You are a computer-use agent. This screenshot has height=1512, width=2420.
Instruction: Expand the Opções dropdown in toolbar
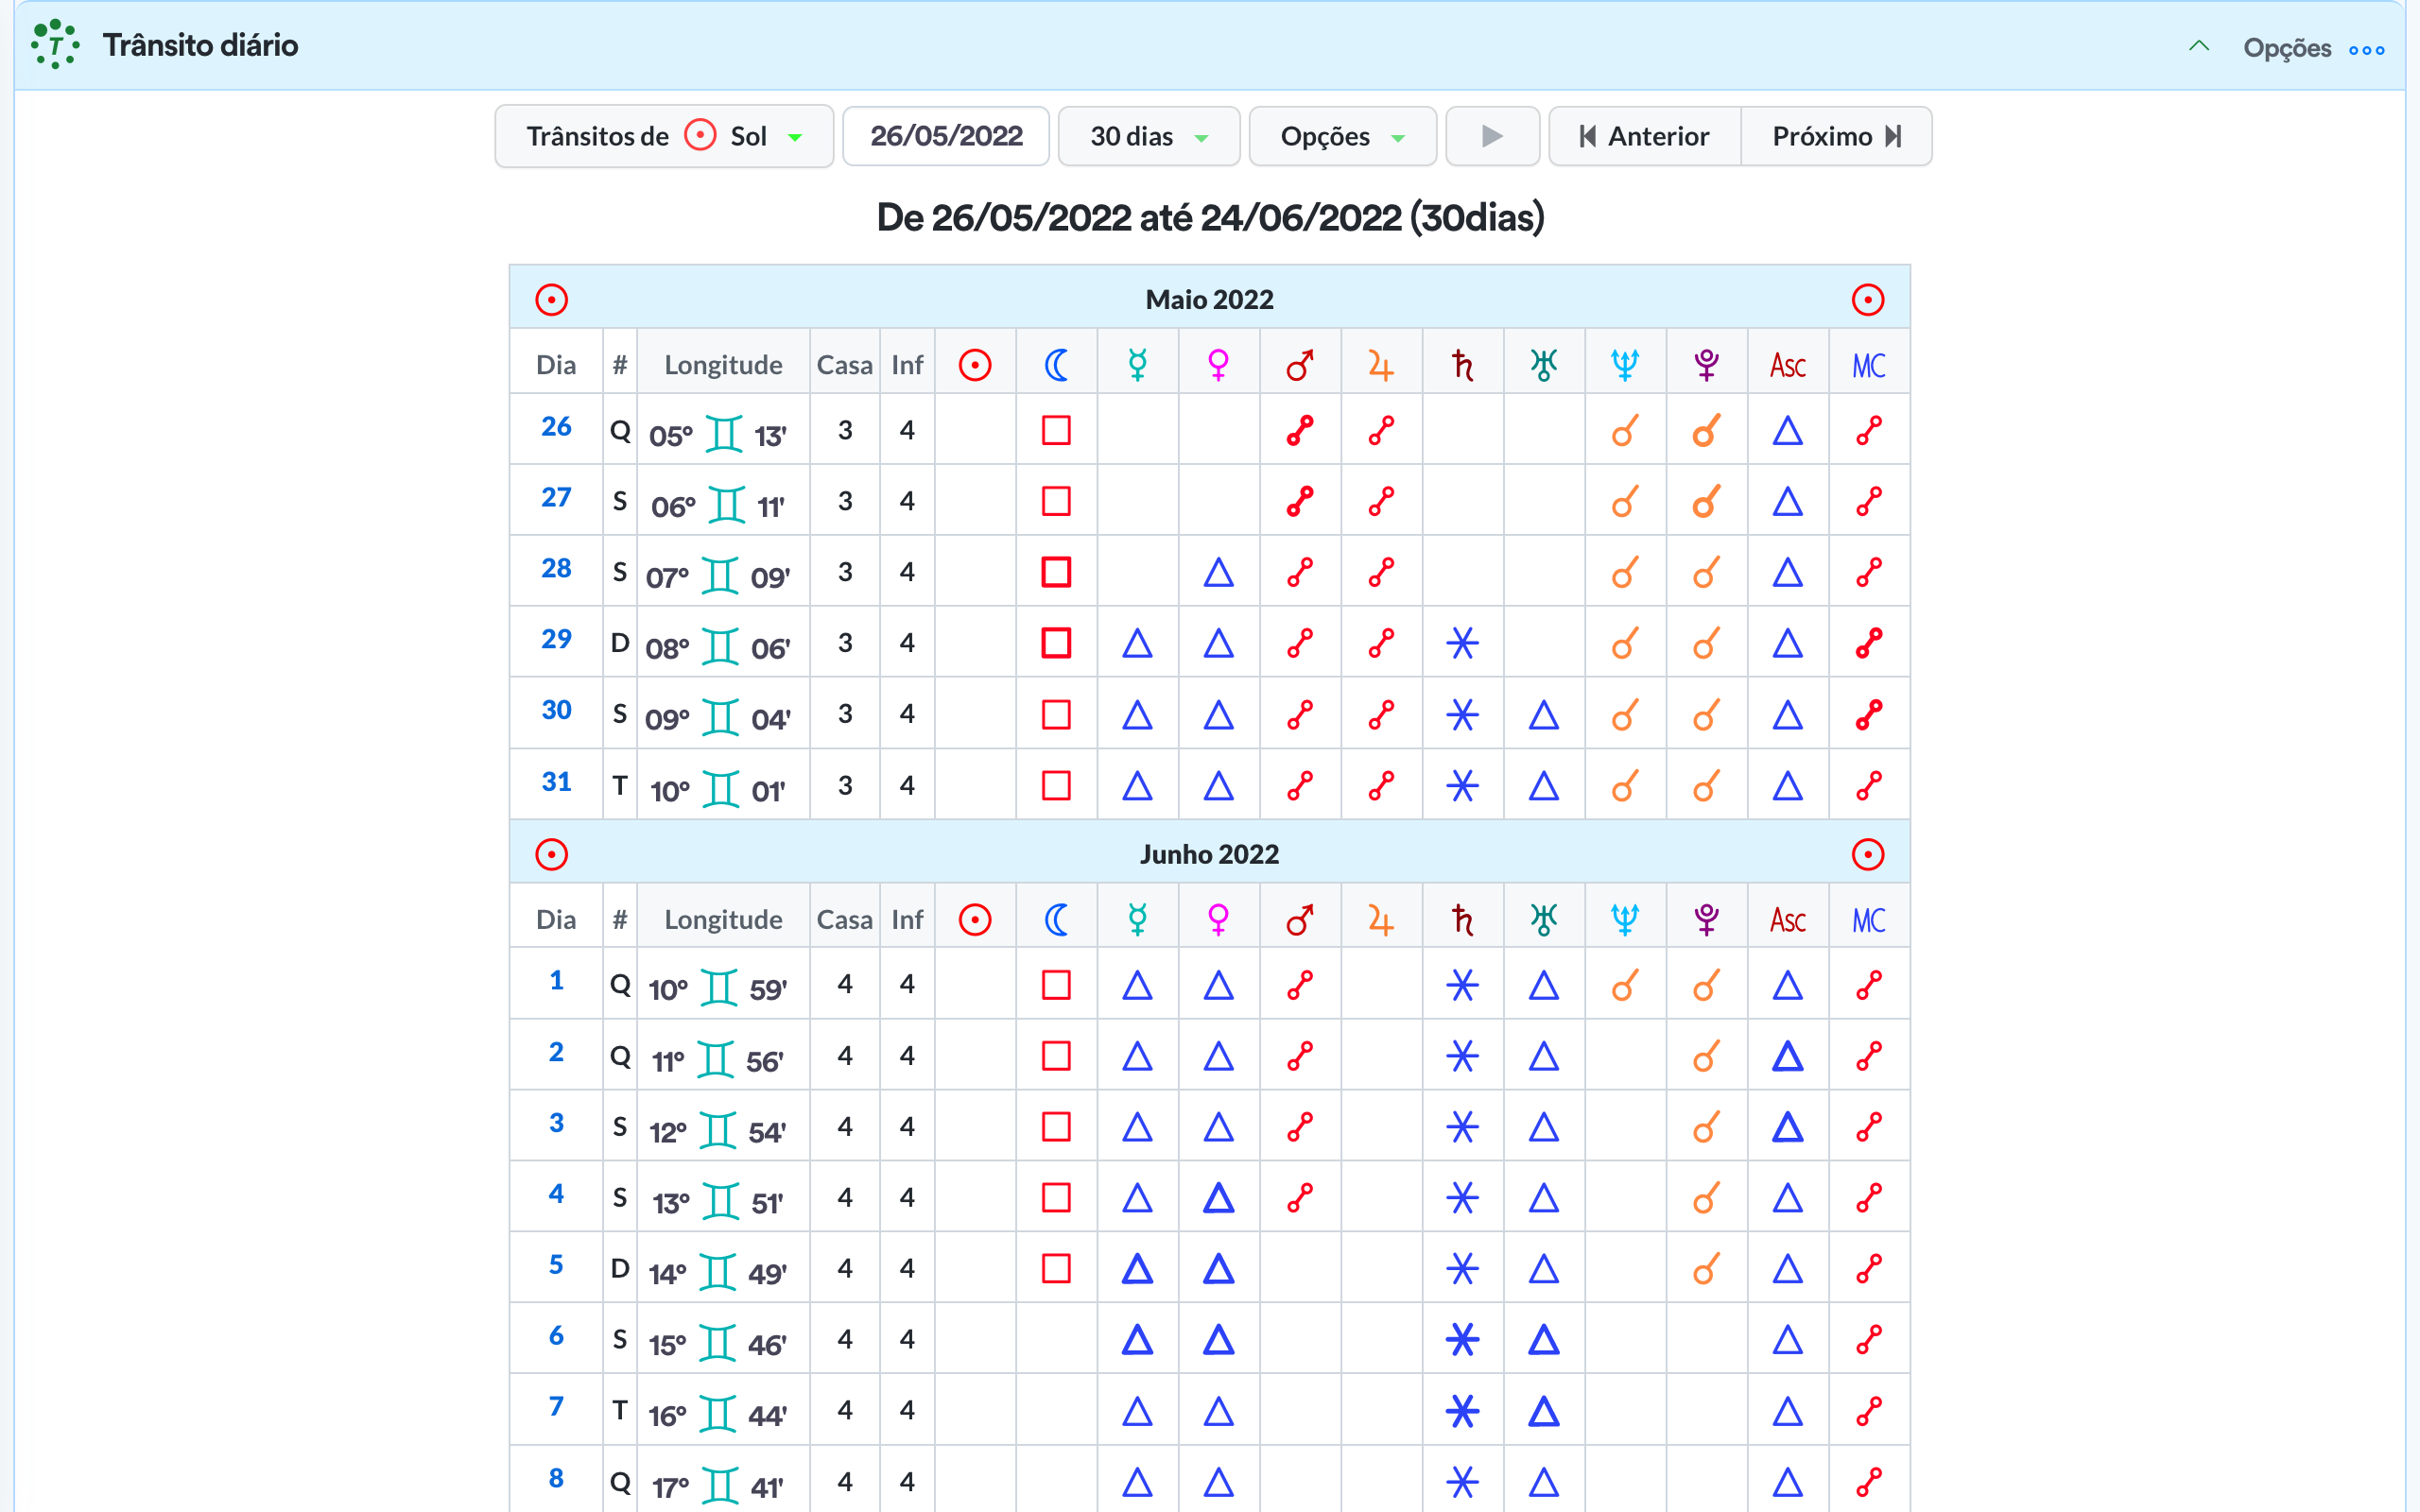coord(1342,136)
